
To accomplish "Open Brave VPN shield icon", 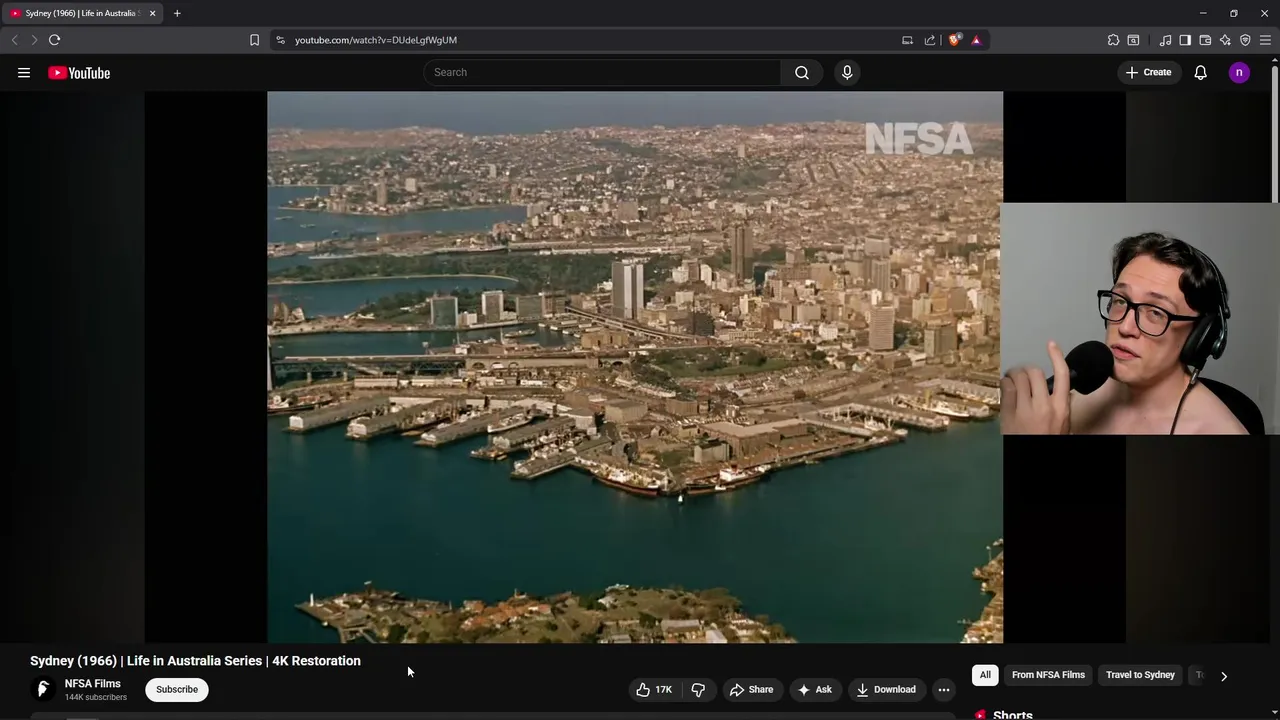I will [x=1245, y=40].
